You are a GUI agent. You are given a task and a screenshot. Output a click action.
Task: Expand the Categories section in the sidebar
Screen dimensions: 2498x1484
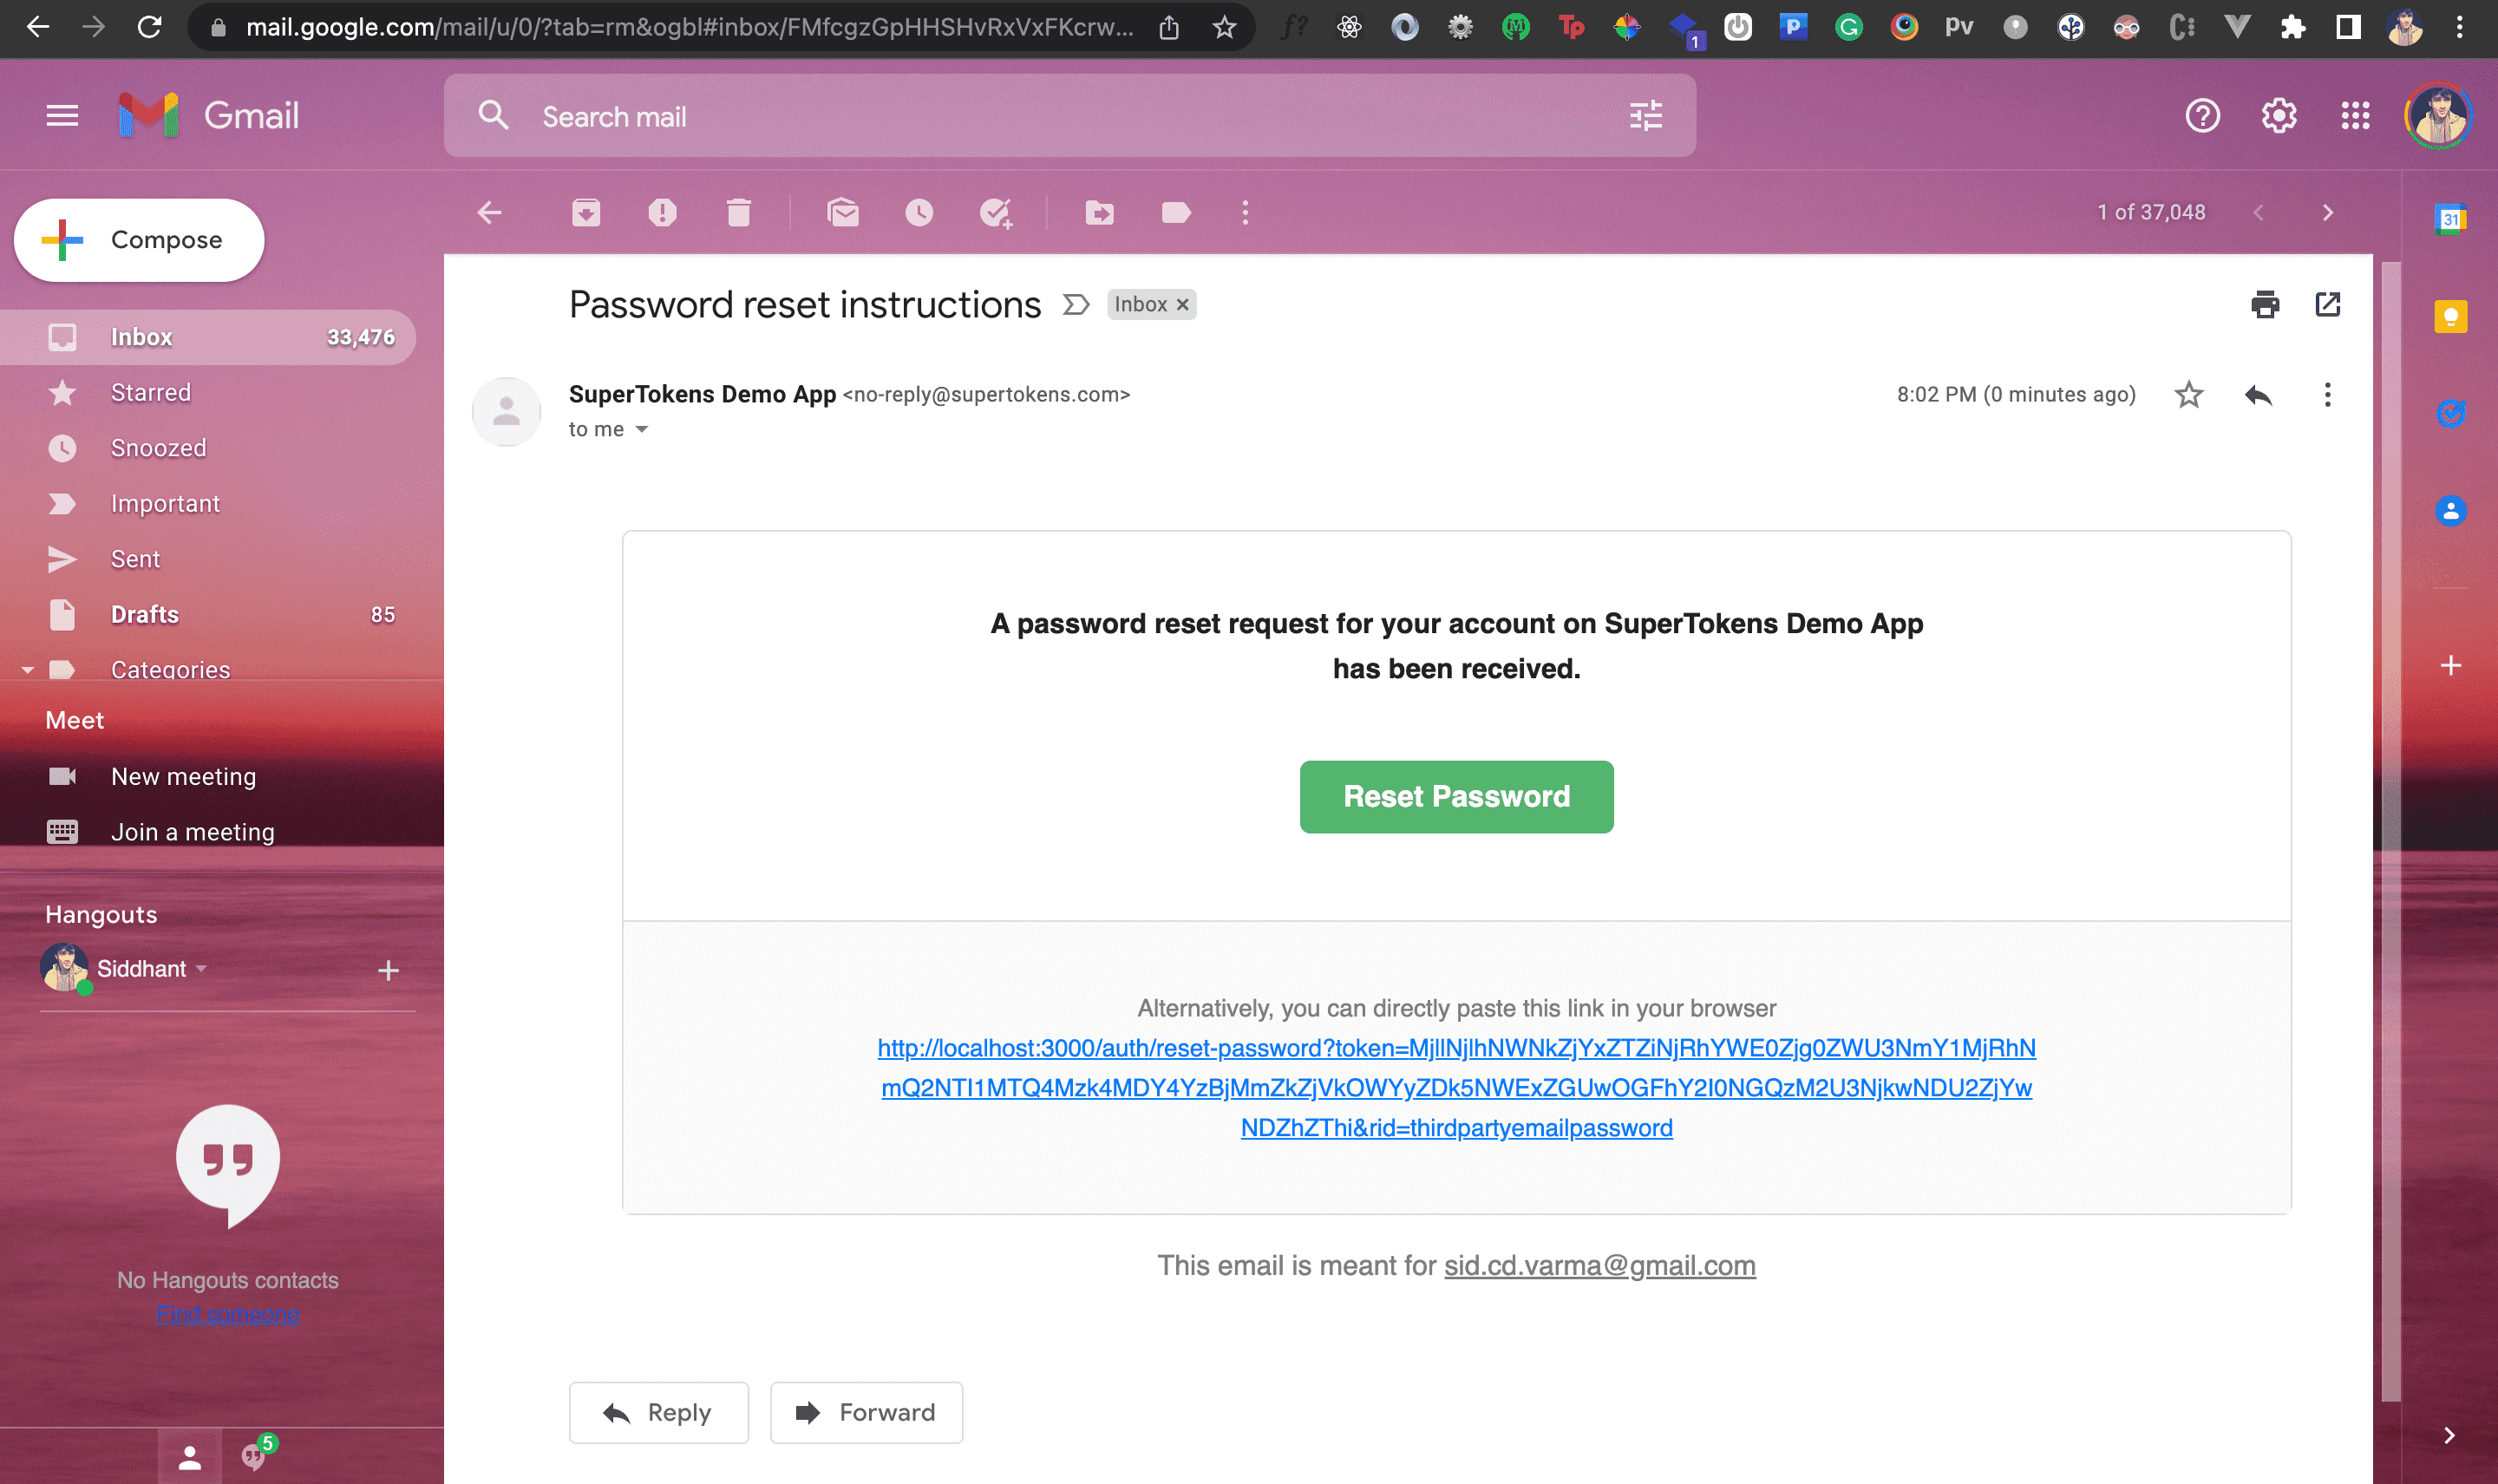[x=28, y=669]
